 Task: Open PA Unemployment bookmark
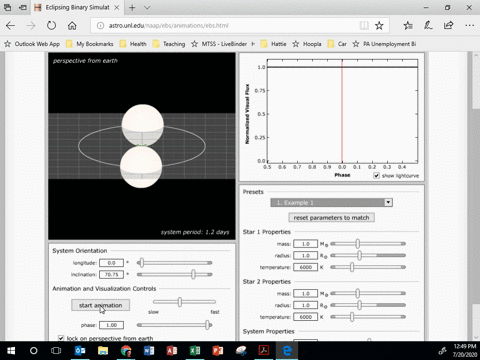(x=384, y=44)
